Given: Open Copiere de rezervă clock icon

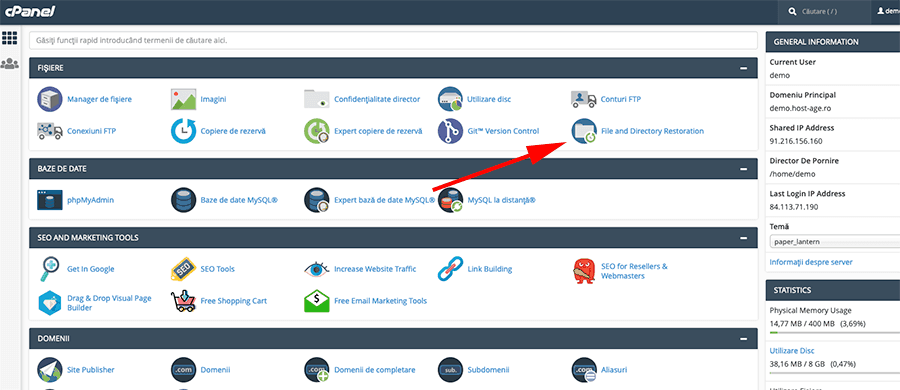Looking at the screenshot, I should pyautogui.click(x=184, y=131).
